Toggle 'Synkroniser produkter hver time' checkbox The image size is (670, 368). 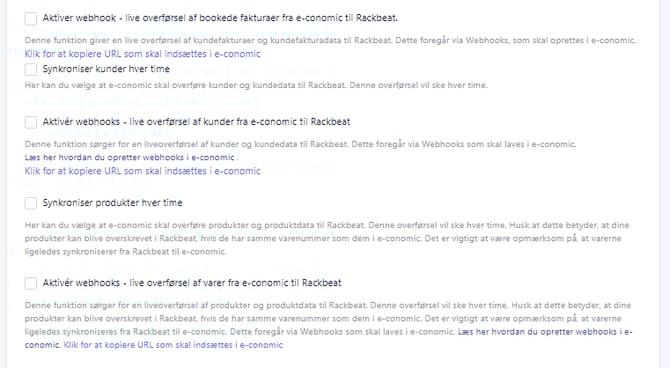click(x=31, y=203)
